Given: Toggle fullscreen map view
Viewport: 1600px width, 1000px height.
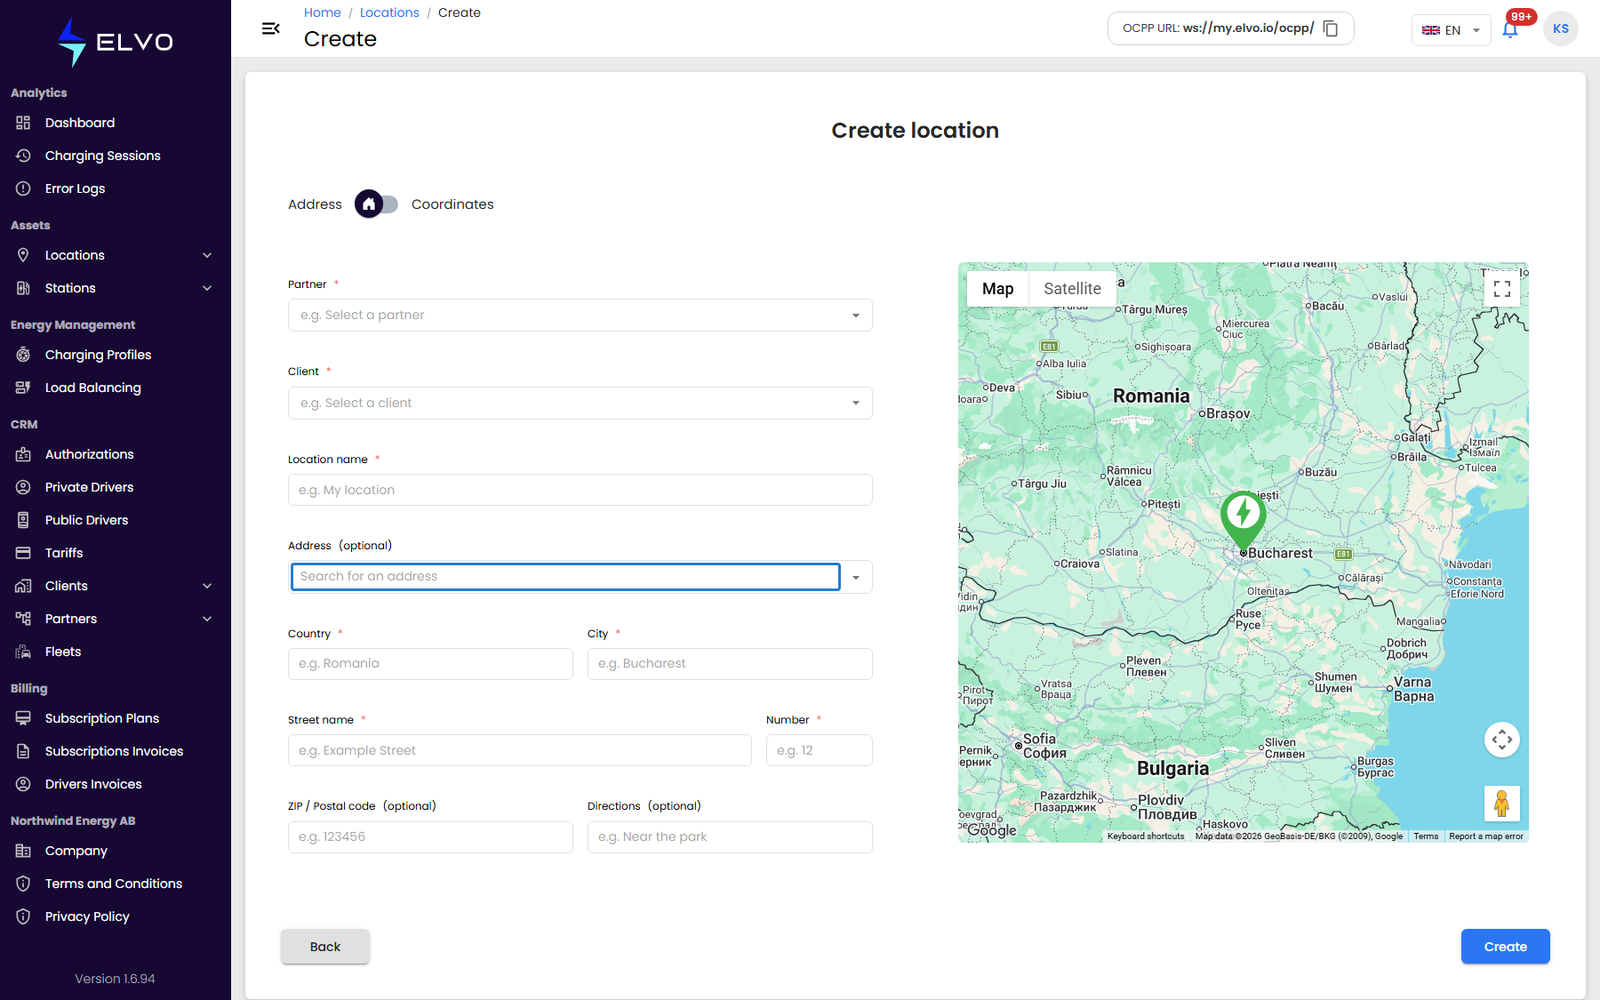Looking at the screenshot, I should pyautogui.click(x=1501, y=289).
